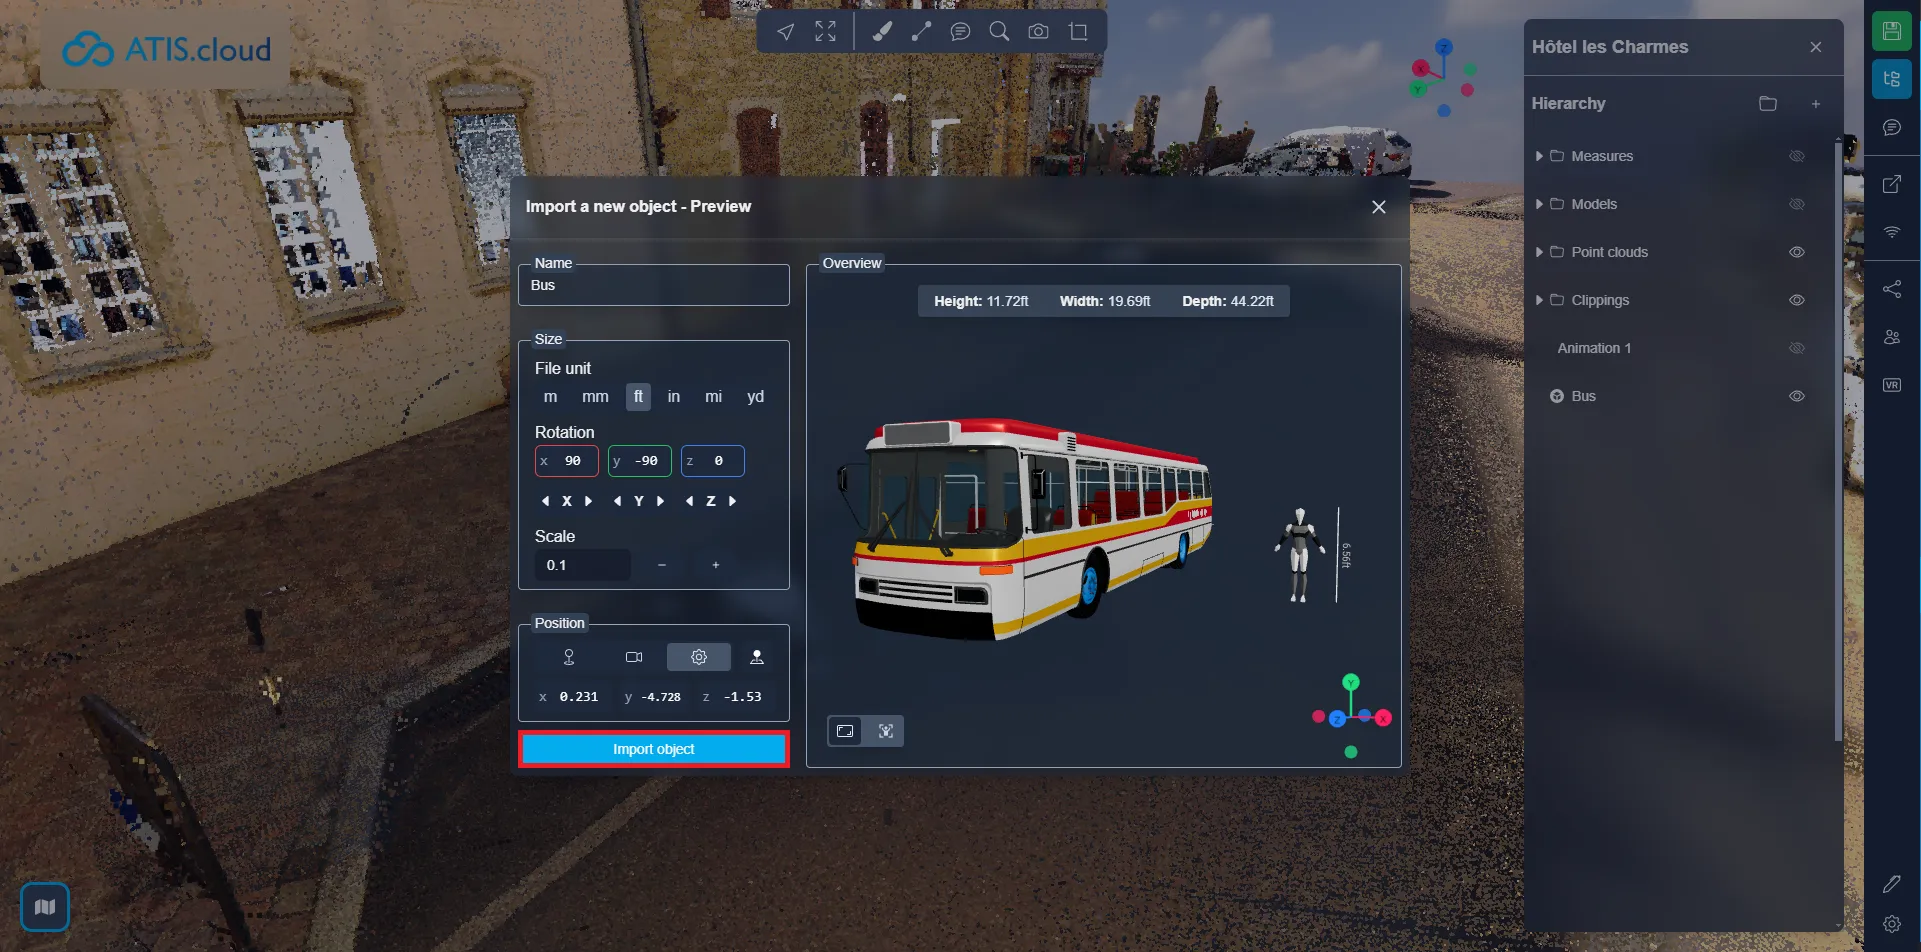Viewport: 1921px width, 952px height.
Task: Expand the Models folder
Action: [1539, 204]
